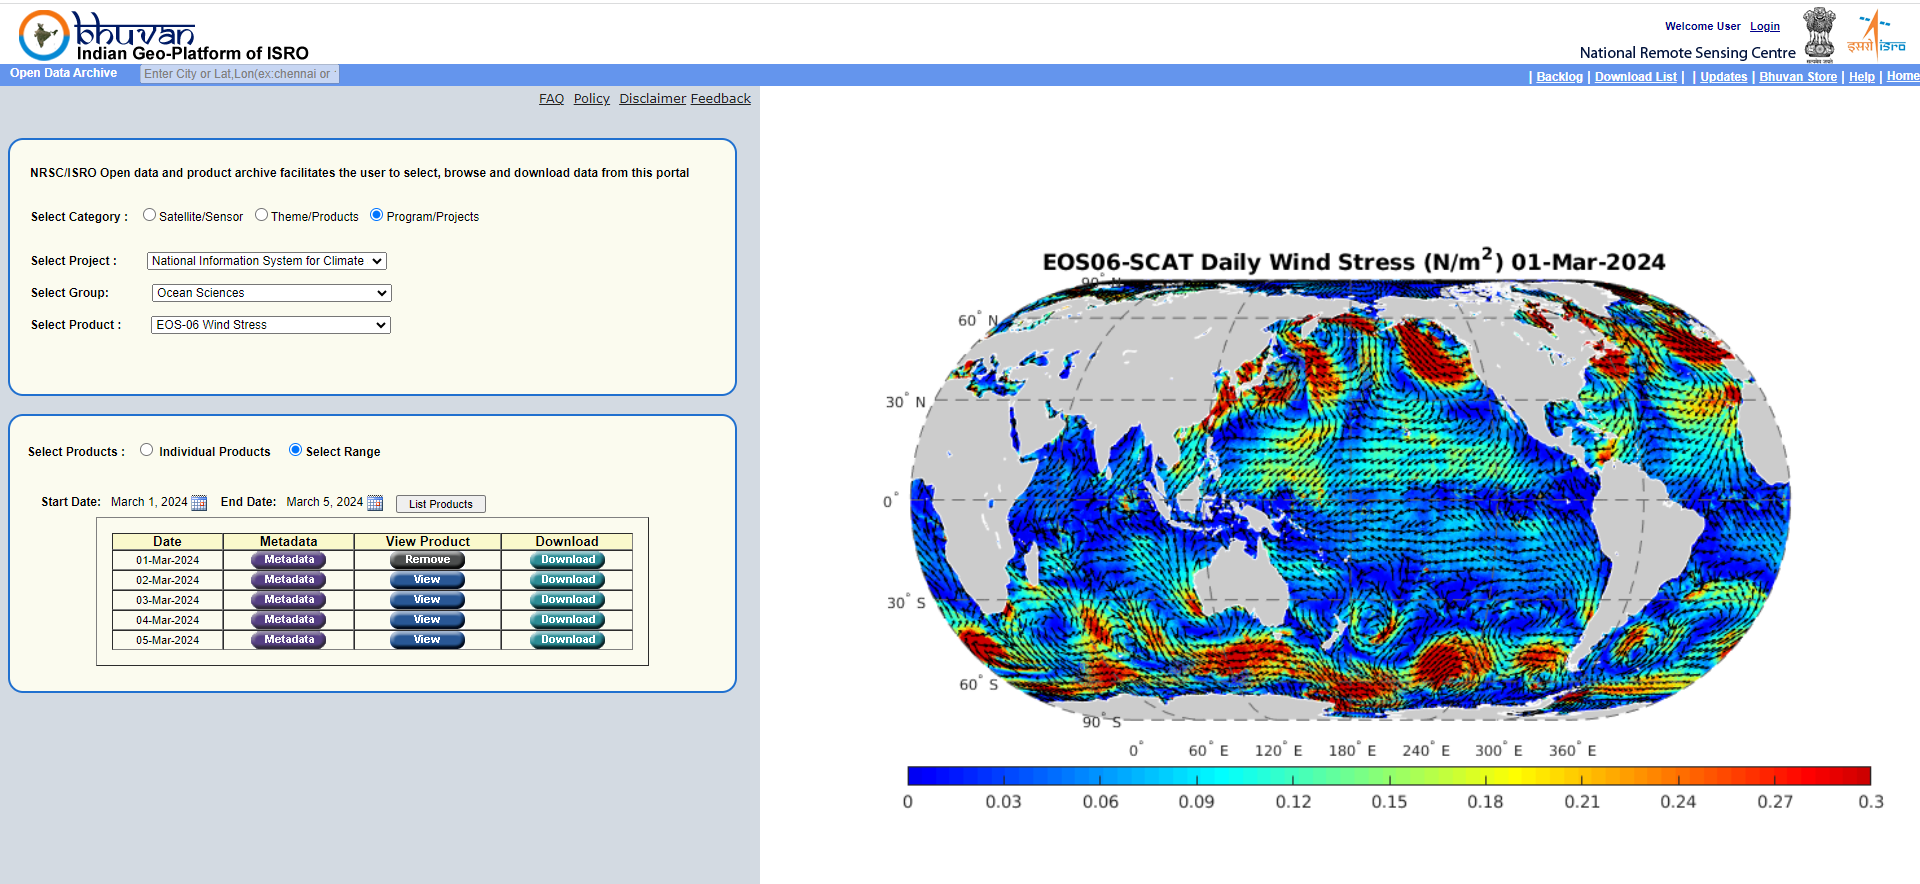Screen dimensions: 1920x884
Task: Open the Policy link
Action: pos(591,99)
